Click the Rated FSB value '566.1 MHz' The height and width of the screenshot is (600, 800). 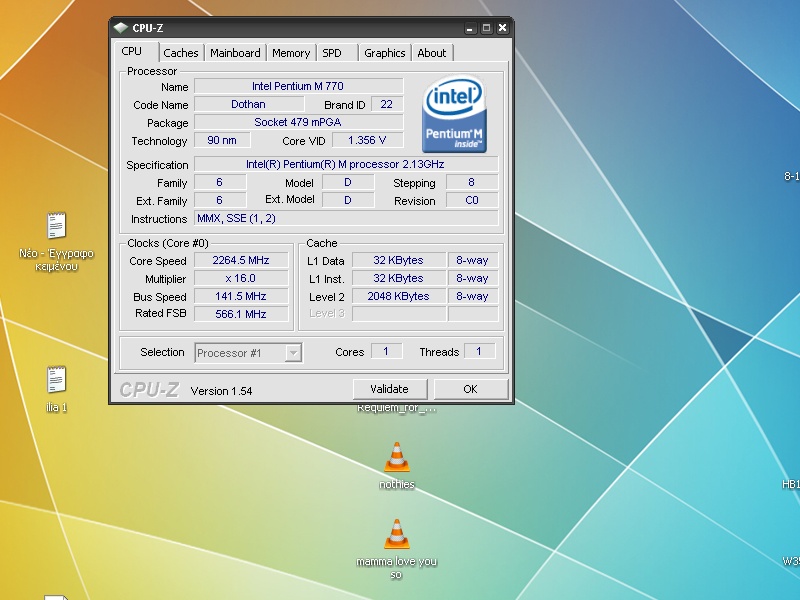tap(241, 314)
